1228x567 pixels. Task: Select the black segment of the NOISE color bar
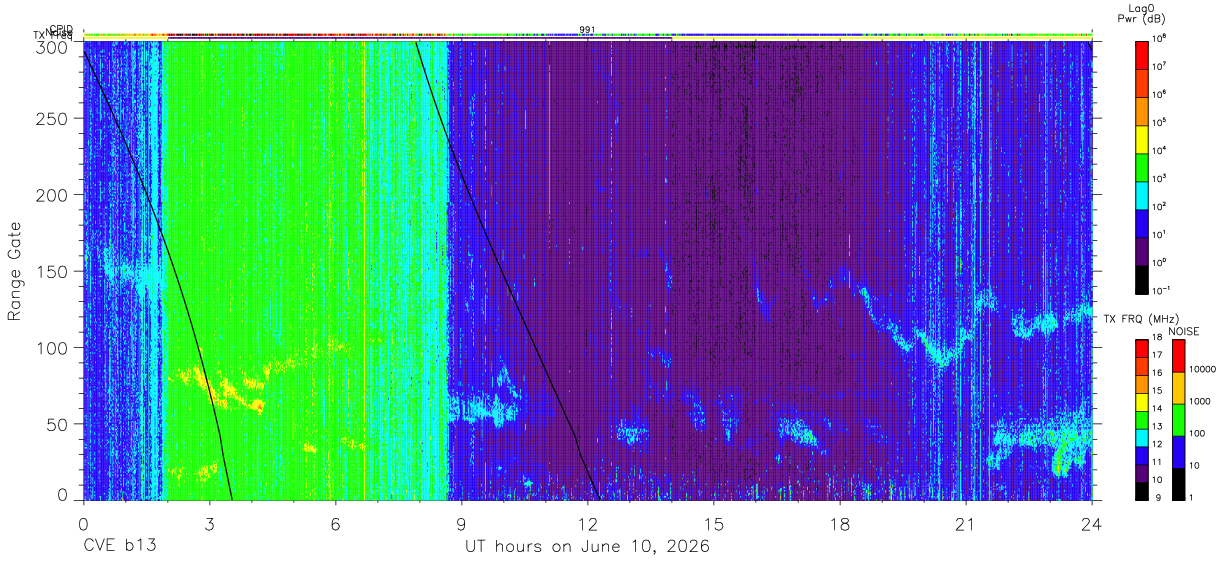point(1177,482)
